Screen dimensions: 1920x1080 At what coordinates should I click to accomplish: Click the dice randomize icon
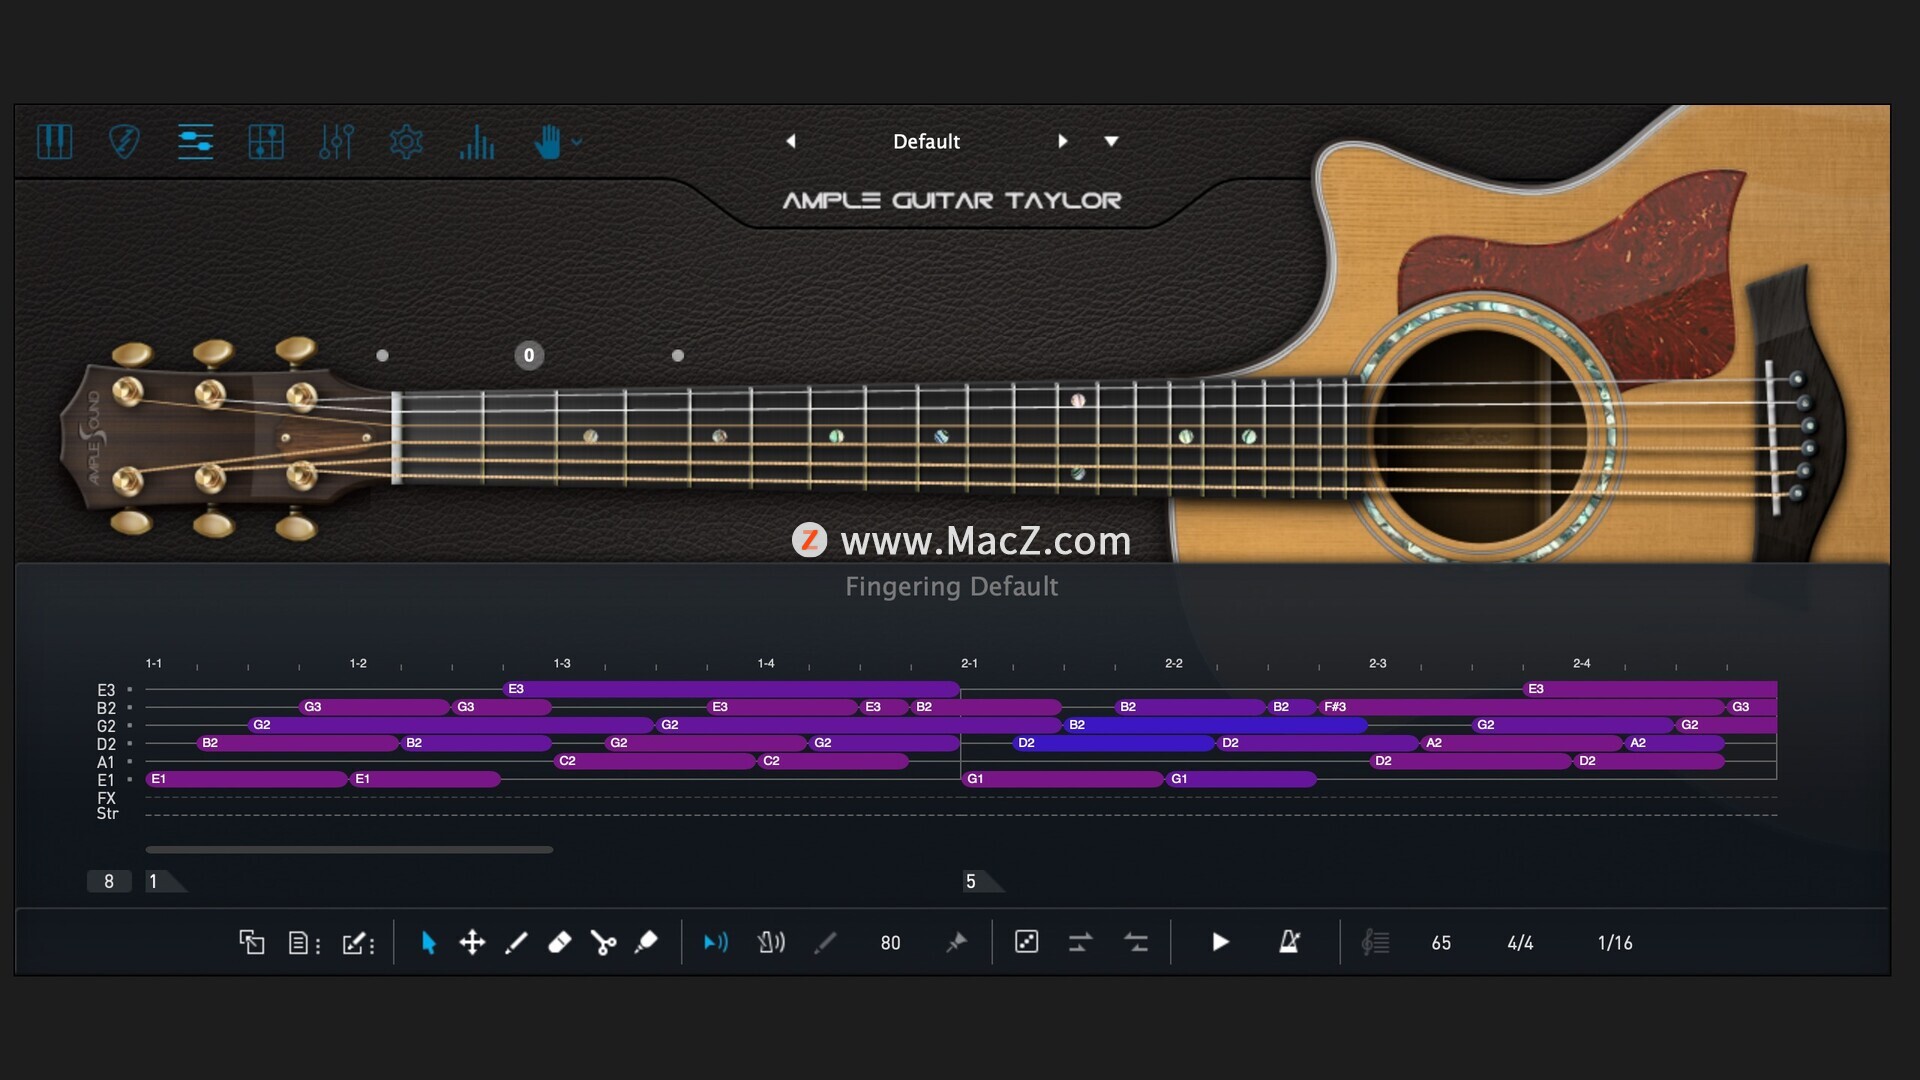[1026, 942]
